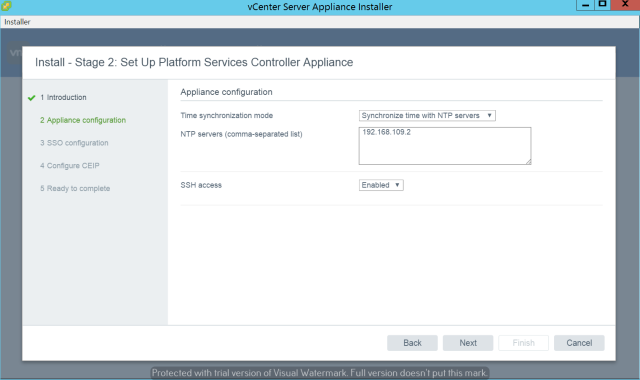Click the NTP servers text area

(x=445, y=146)
